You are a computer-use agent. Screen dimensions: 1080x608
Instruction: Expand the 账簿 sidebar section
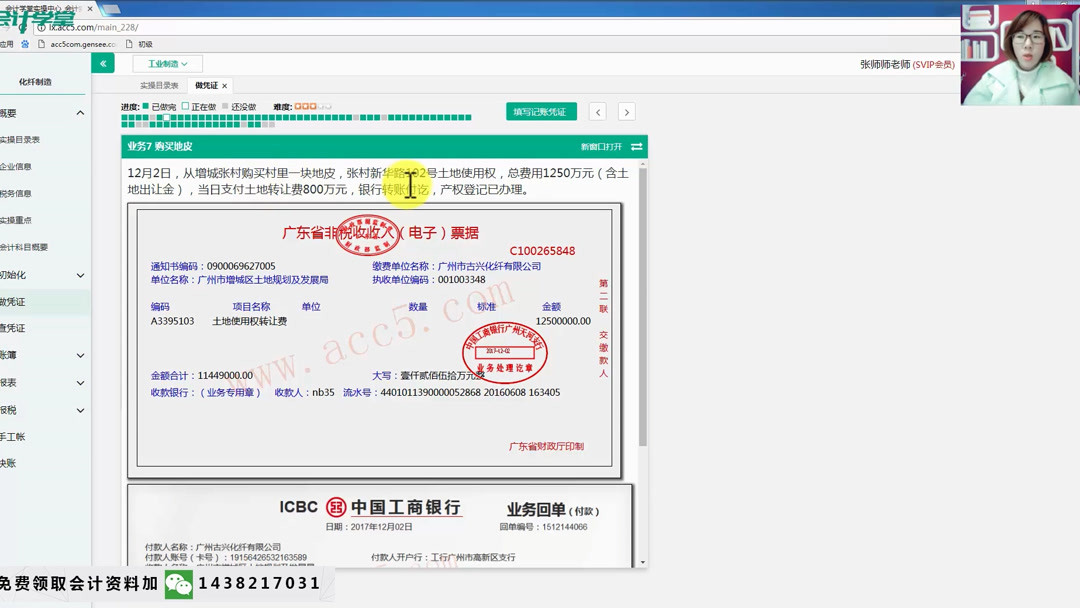pos(28,355)
